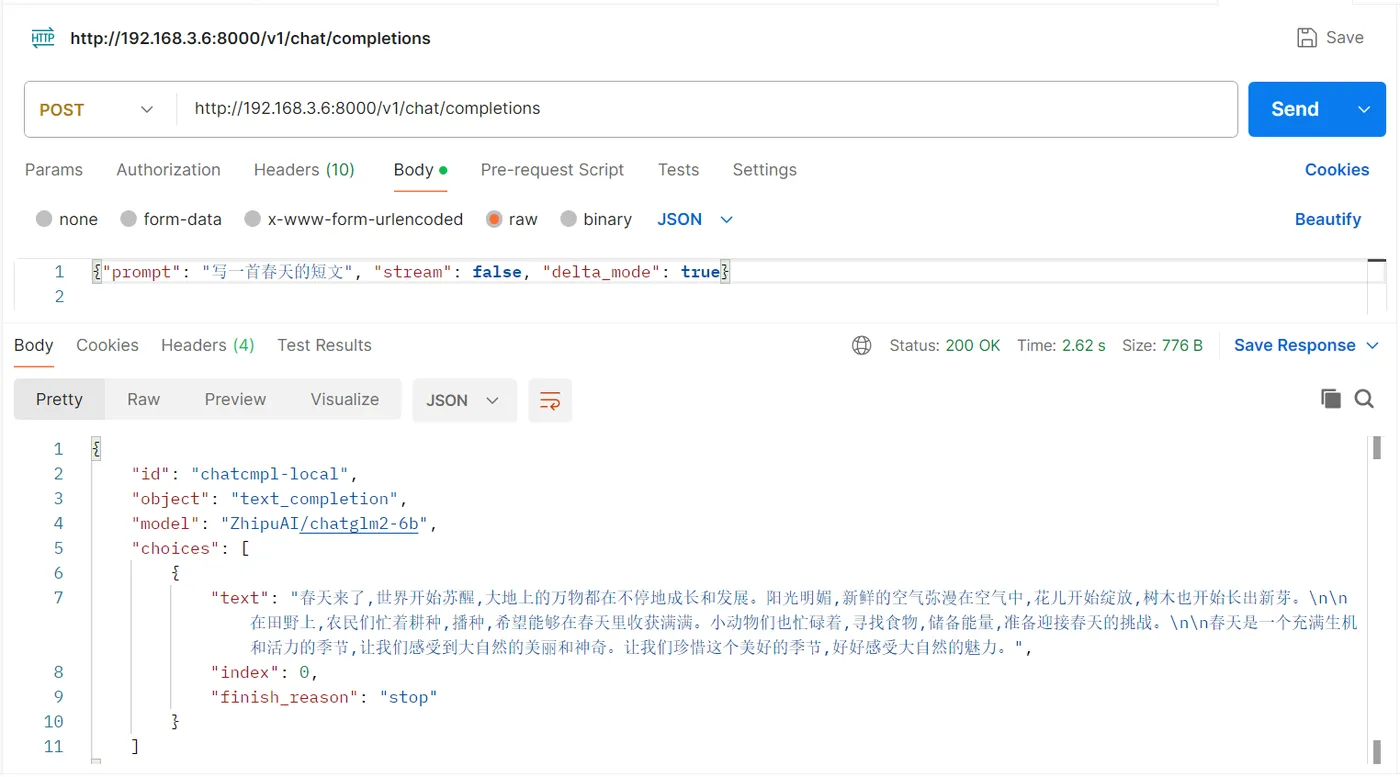Click the Beautify link
The height and width of the screenshot is (777, 1400).
click(x=1328, y=219)
